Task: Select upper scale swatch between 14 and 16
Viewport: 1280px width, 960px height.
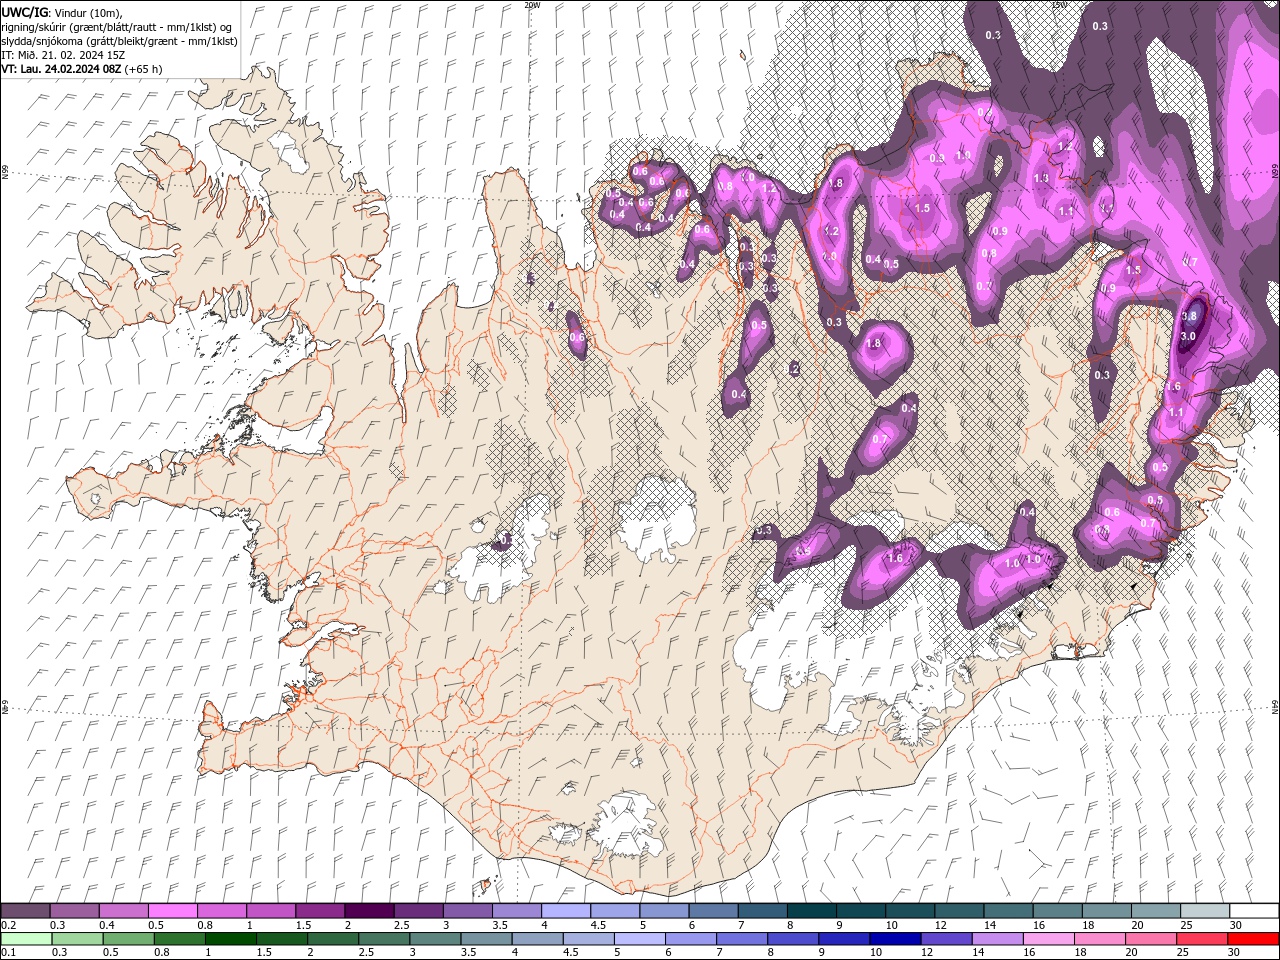Action: (x=1009, y=911)
